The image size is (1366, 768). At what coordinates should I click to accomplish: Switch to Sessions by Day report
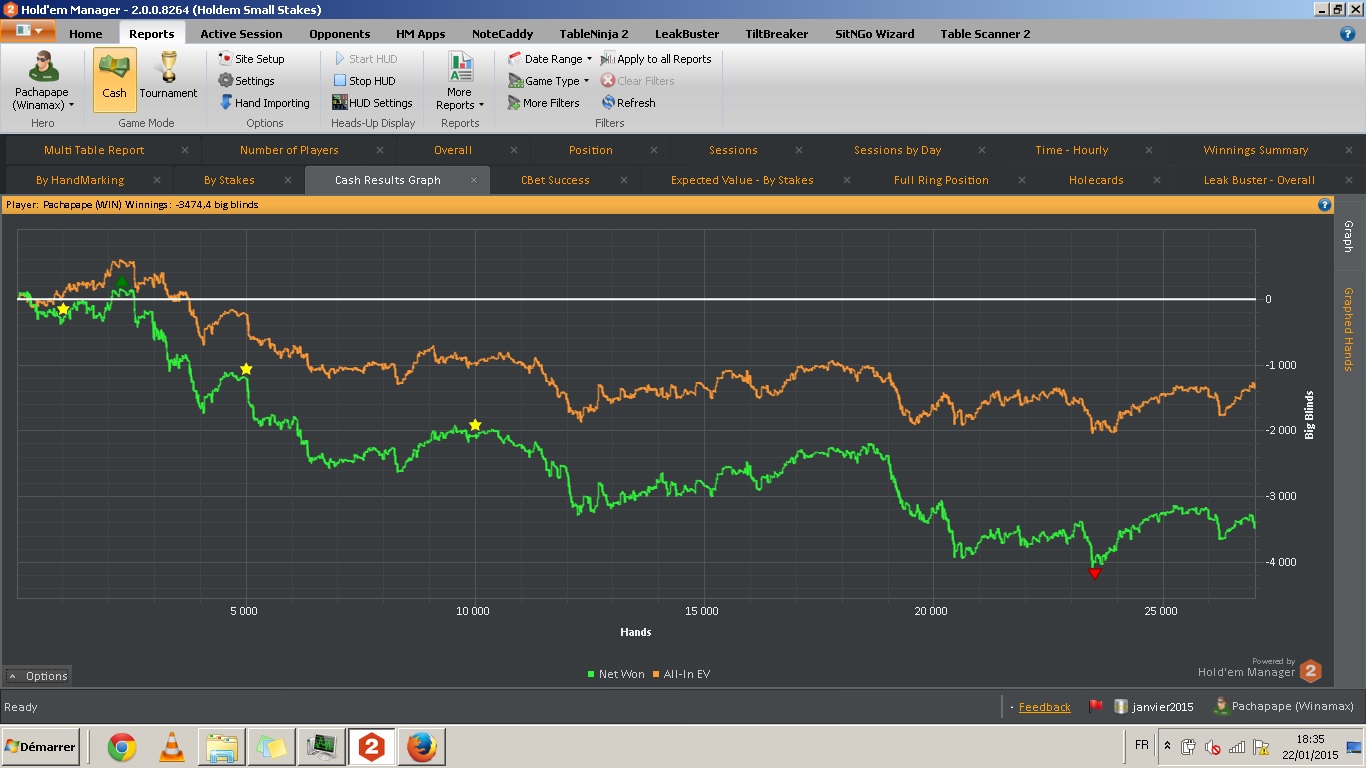(897, 150)
